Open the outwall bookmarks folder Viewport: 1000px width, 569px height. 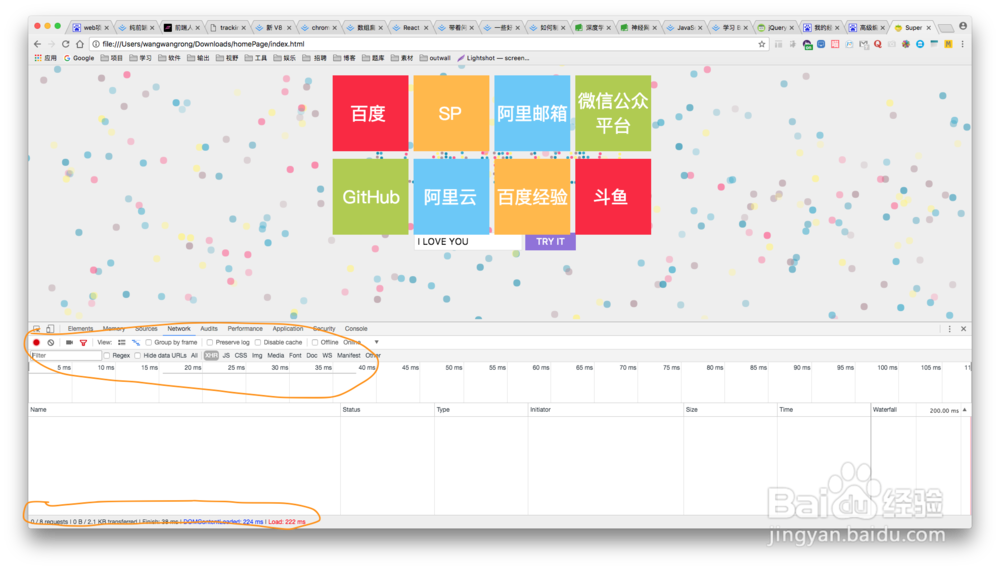click(x=435, y=58)
